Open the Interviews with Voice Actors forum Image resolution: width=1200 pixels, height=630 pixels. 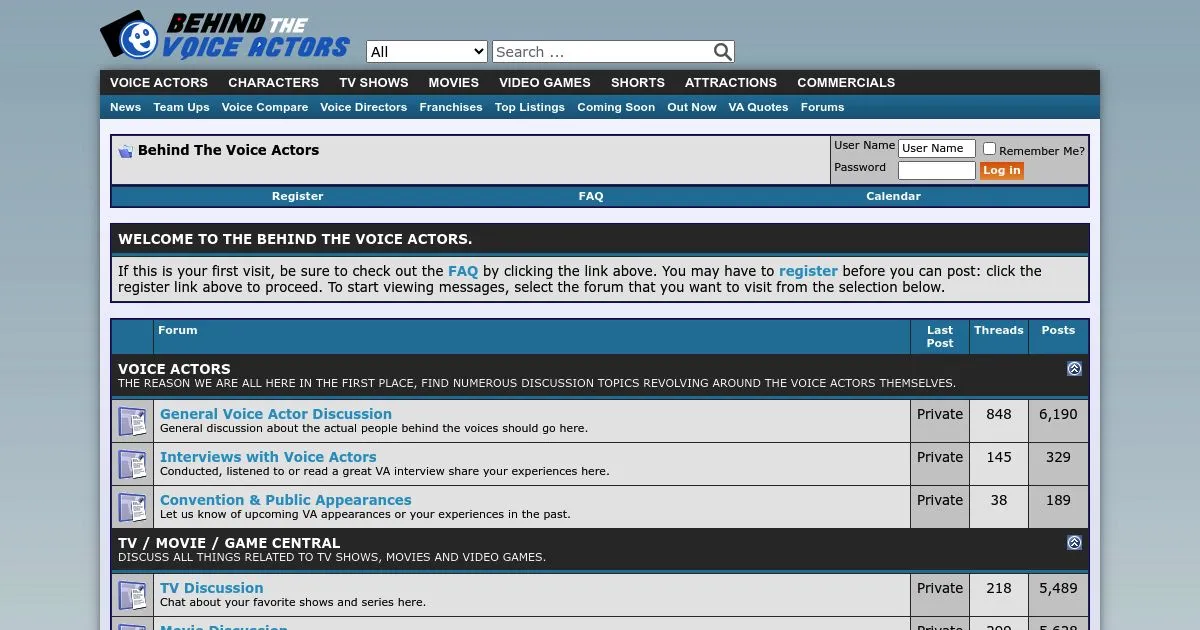pyautogui.click(x=268, y=457)
